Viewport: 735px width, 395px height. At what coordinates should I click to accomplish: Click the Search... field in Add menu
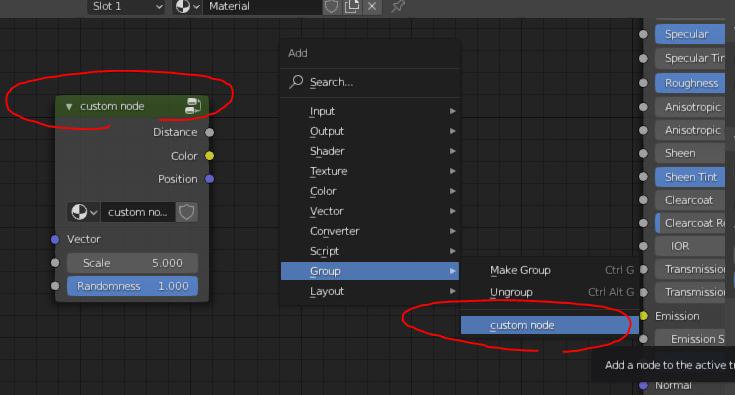click(370, 82)
